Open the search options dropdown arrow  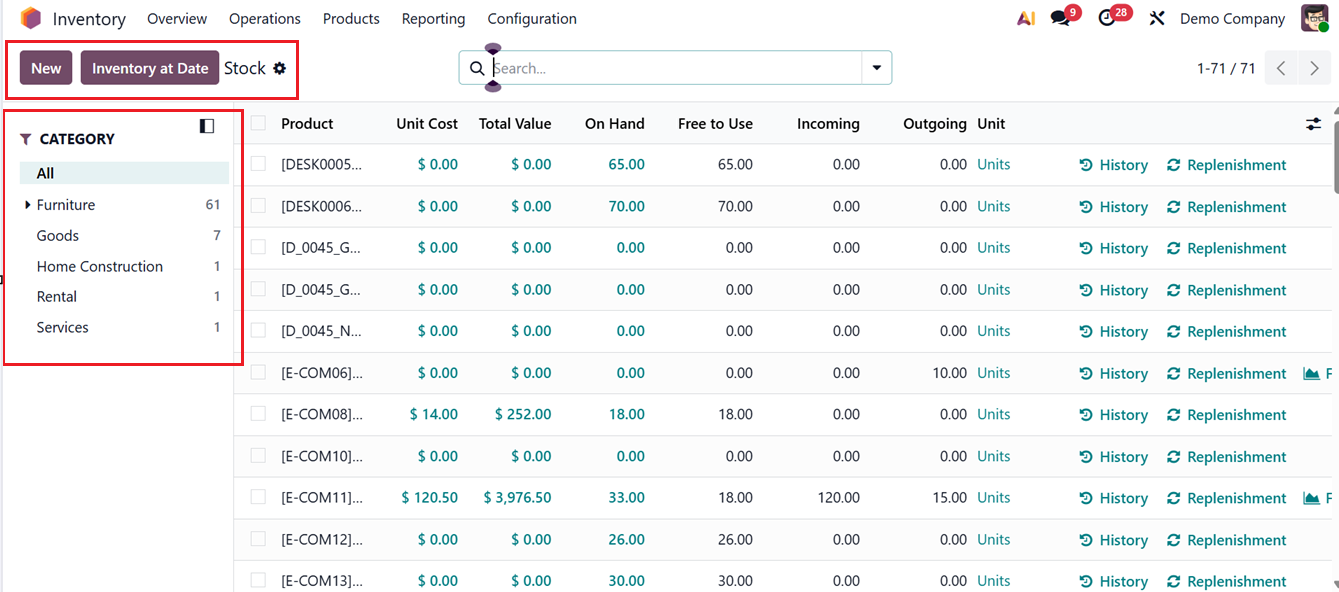[876, 68]
